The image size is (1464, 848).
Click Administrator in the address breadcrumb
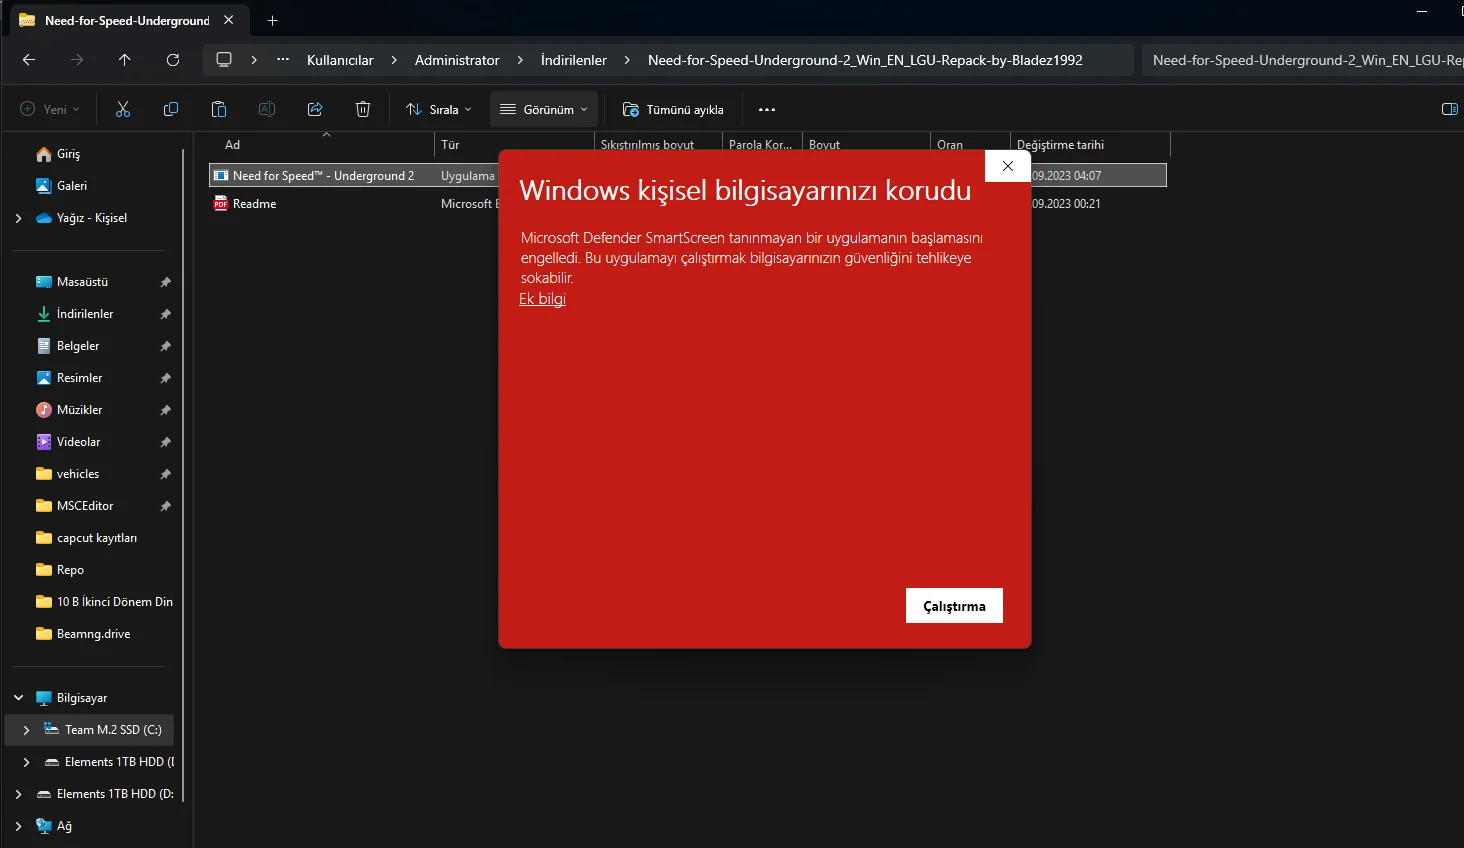tap(457, 60)
